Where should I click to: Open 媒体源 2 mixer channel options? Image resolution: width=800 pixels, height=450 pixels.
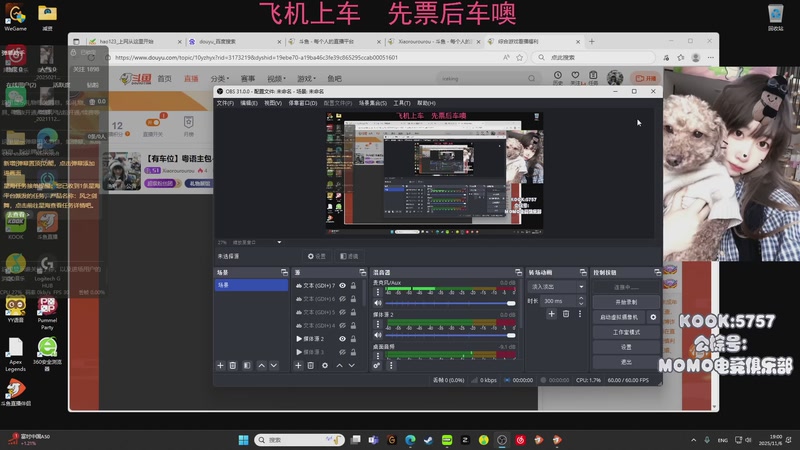coord(378,324)
